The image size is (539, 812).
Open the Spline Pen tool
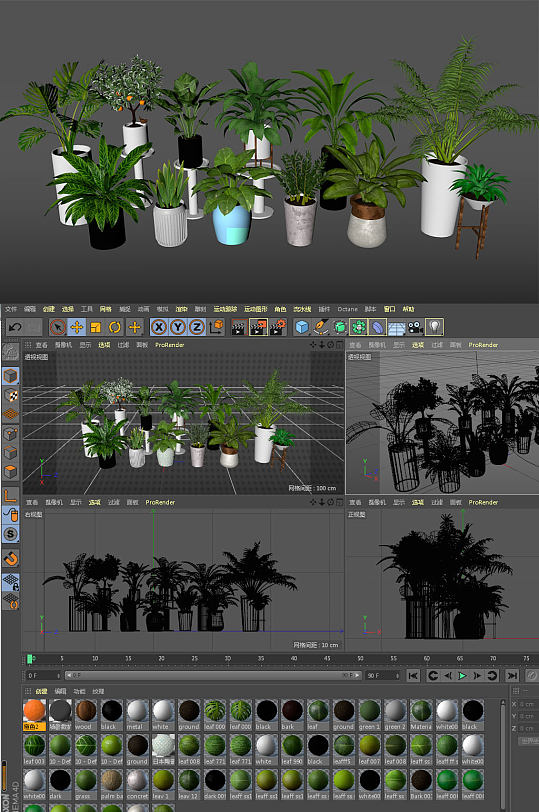(321, 327)
